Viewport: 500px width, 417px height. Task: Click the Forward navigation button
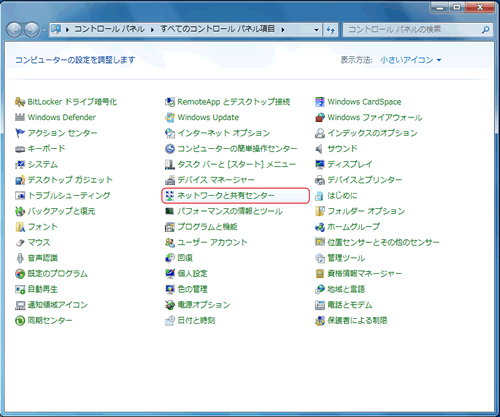tap(32, 30)
